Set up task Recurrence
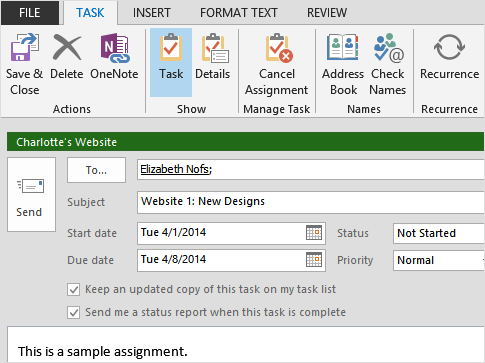The width and height of the screenshot is (485, 363). [x=449, y=56]
